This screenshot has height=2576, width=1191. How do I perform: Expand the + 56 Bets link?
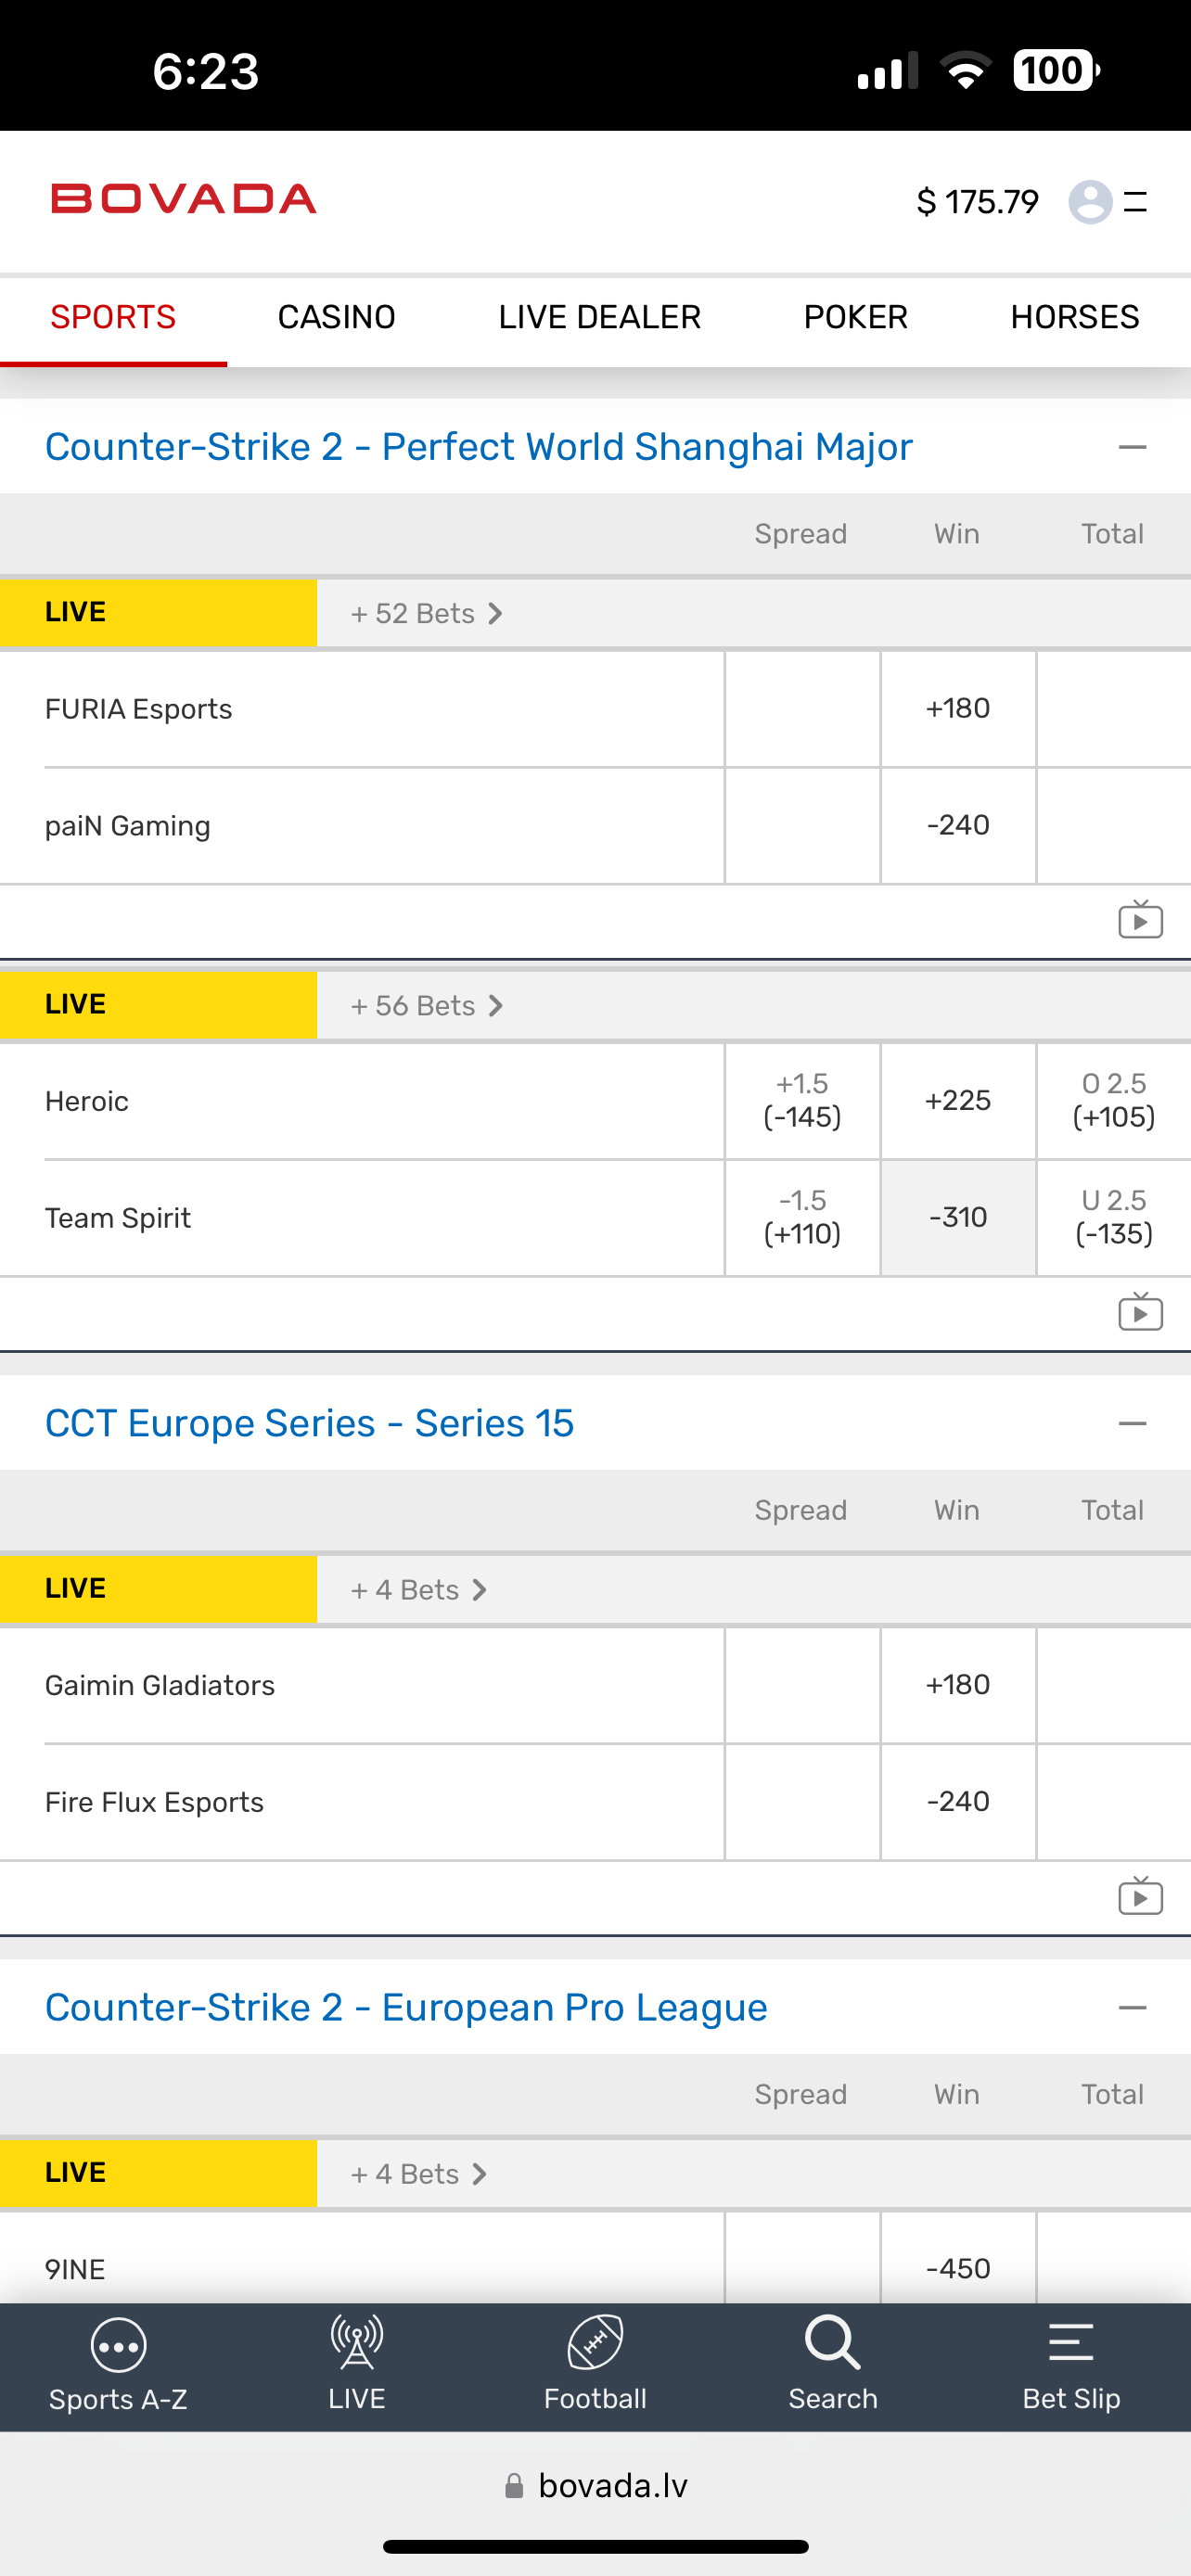[426, 1005]
